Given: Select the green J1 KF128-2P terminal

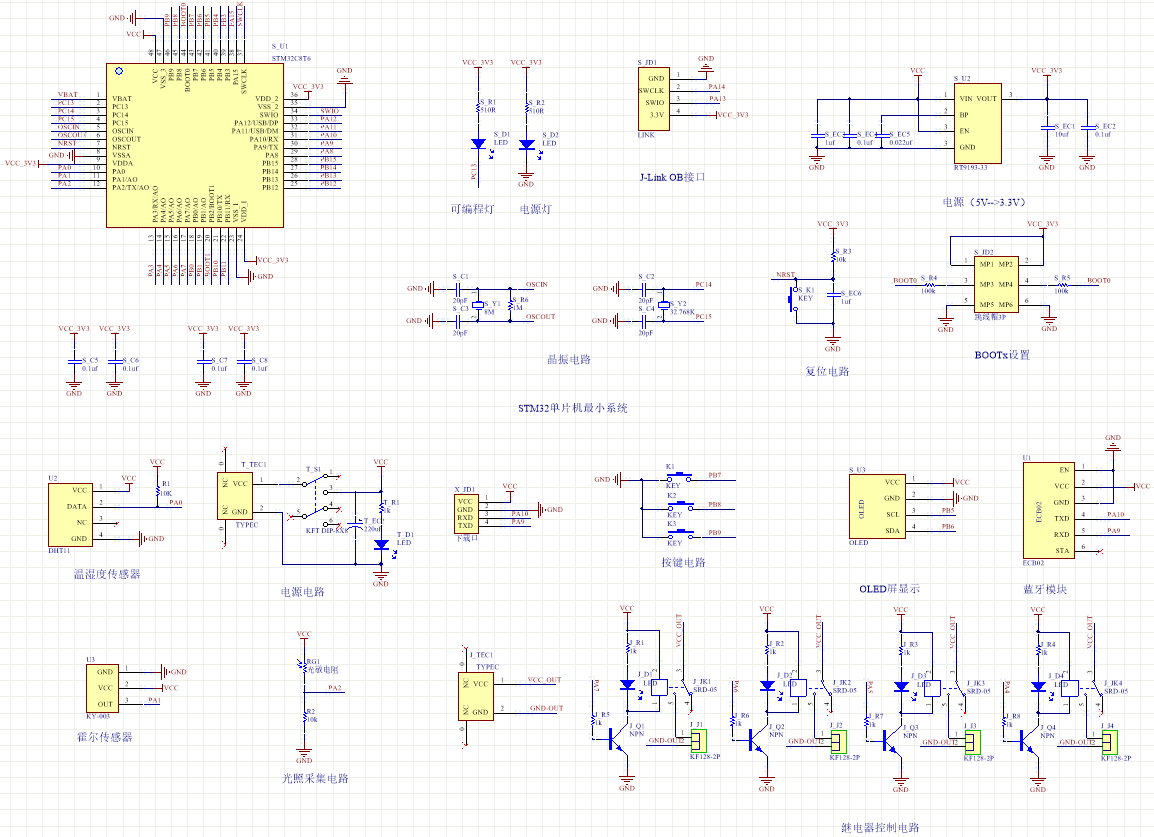Looking at the screenshot, I should tap(698, 741).
